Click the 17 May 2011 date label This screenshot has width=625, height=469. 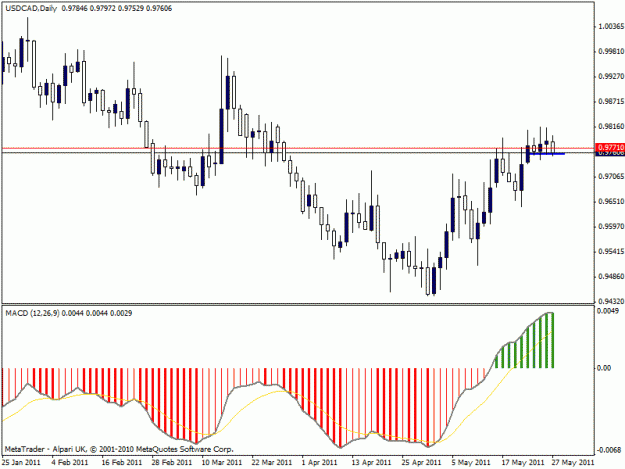point(523,463)
